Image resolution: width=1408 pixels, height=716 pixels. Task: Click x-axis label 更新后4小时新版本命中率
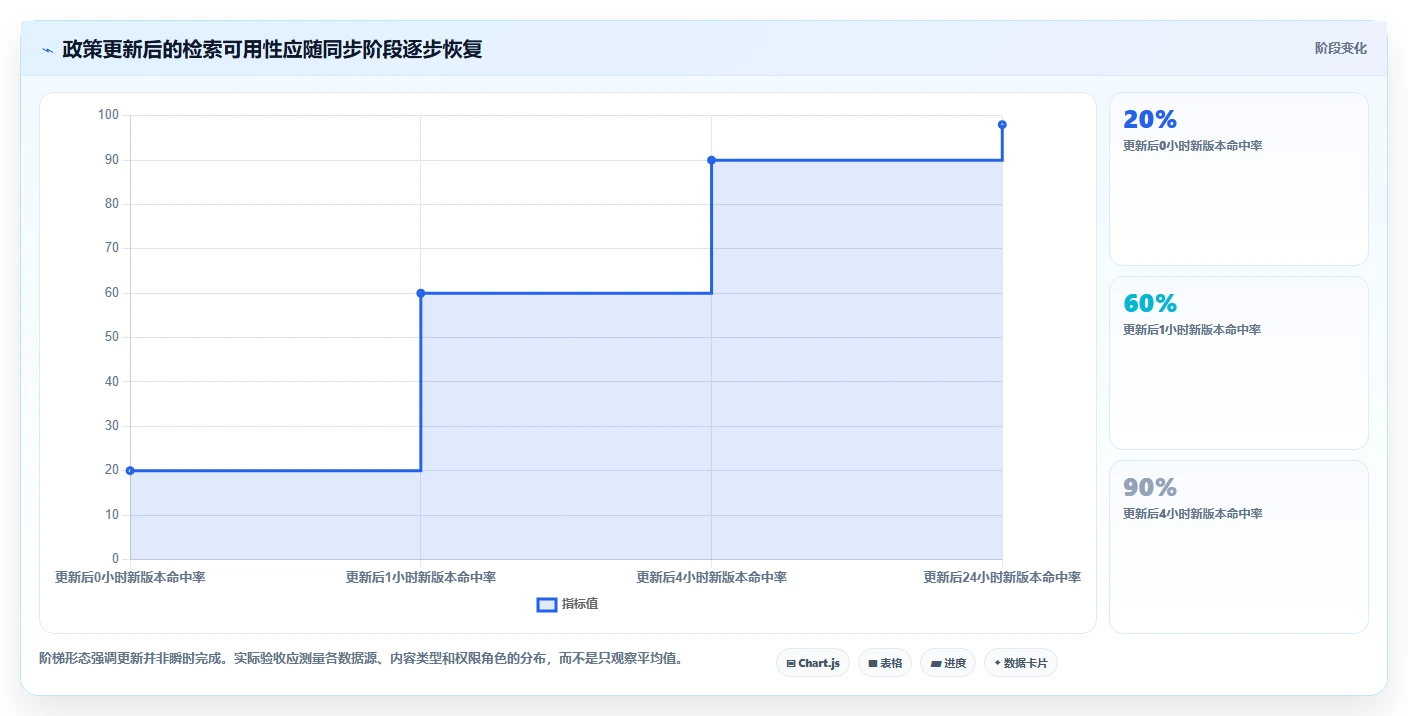[712, 577]
